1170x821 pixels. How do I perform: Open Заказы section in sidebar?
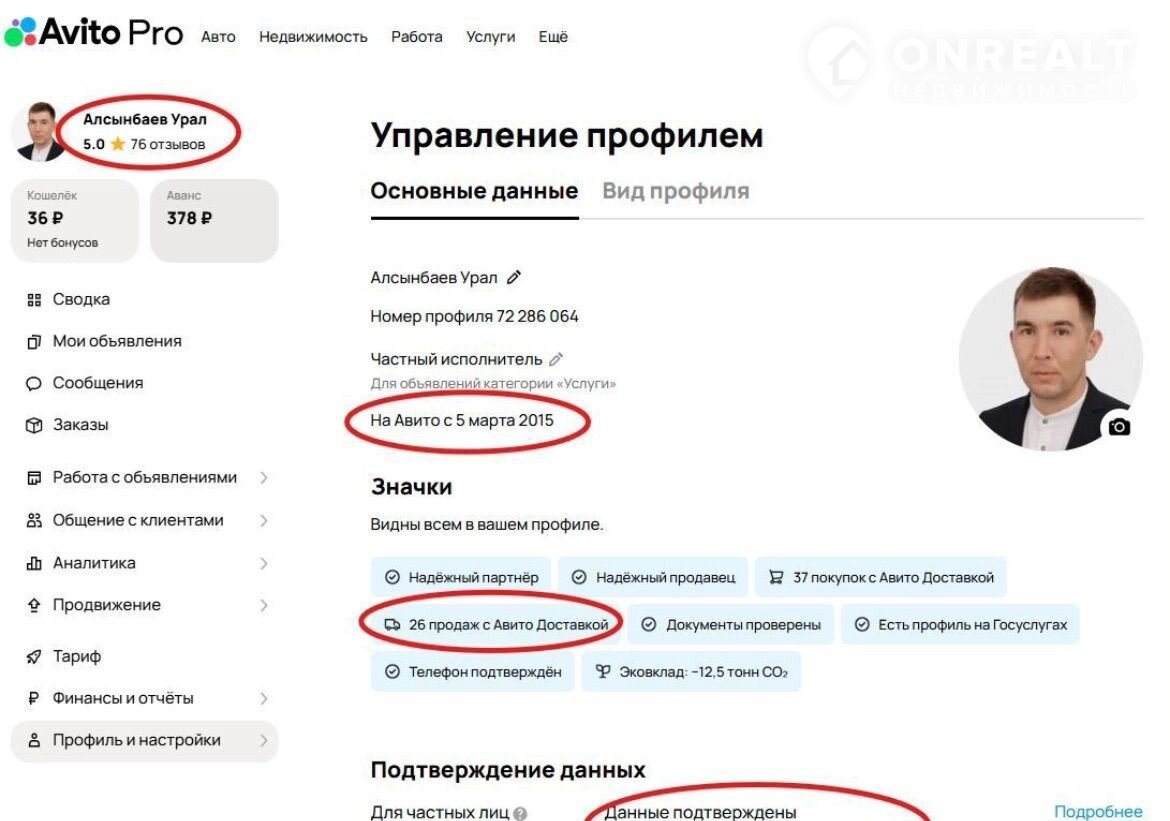click(80, 425)
